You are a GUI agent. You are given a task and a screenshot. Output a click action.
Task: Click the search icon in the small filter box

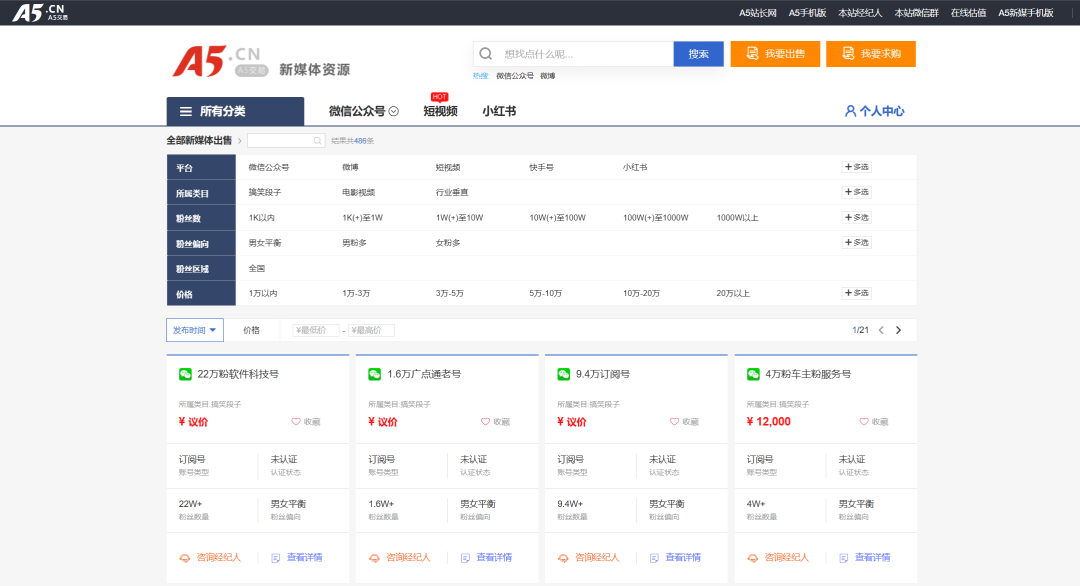pyautogui.click(x=318, y=141)
